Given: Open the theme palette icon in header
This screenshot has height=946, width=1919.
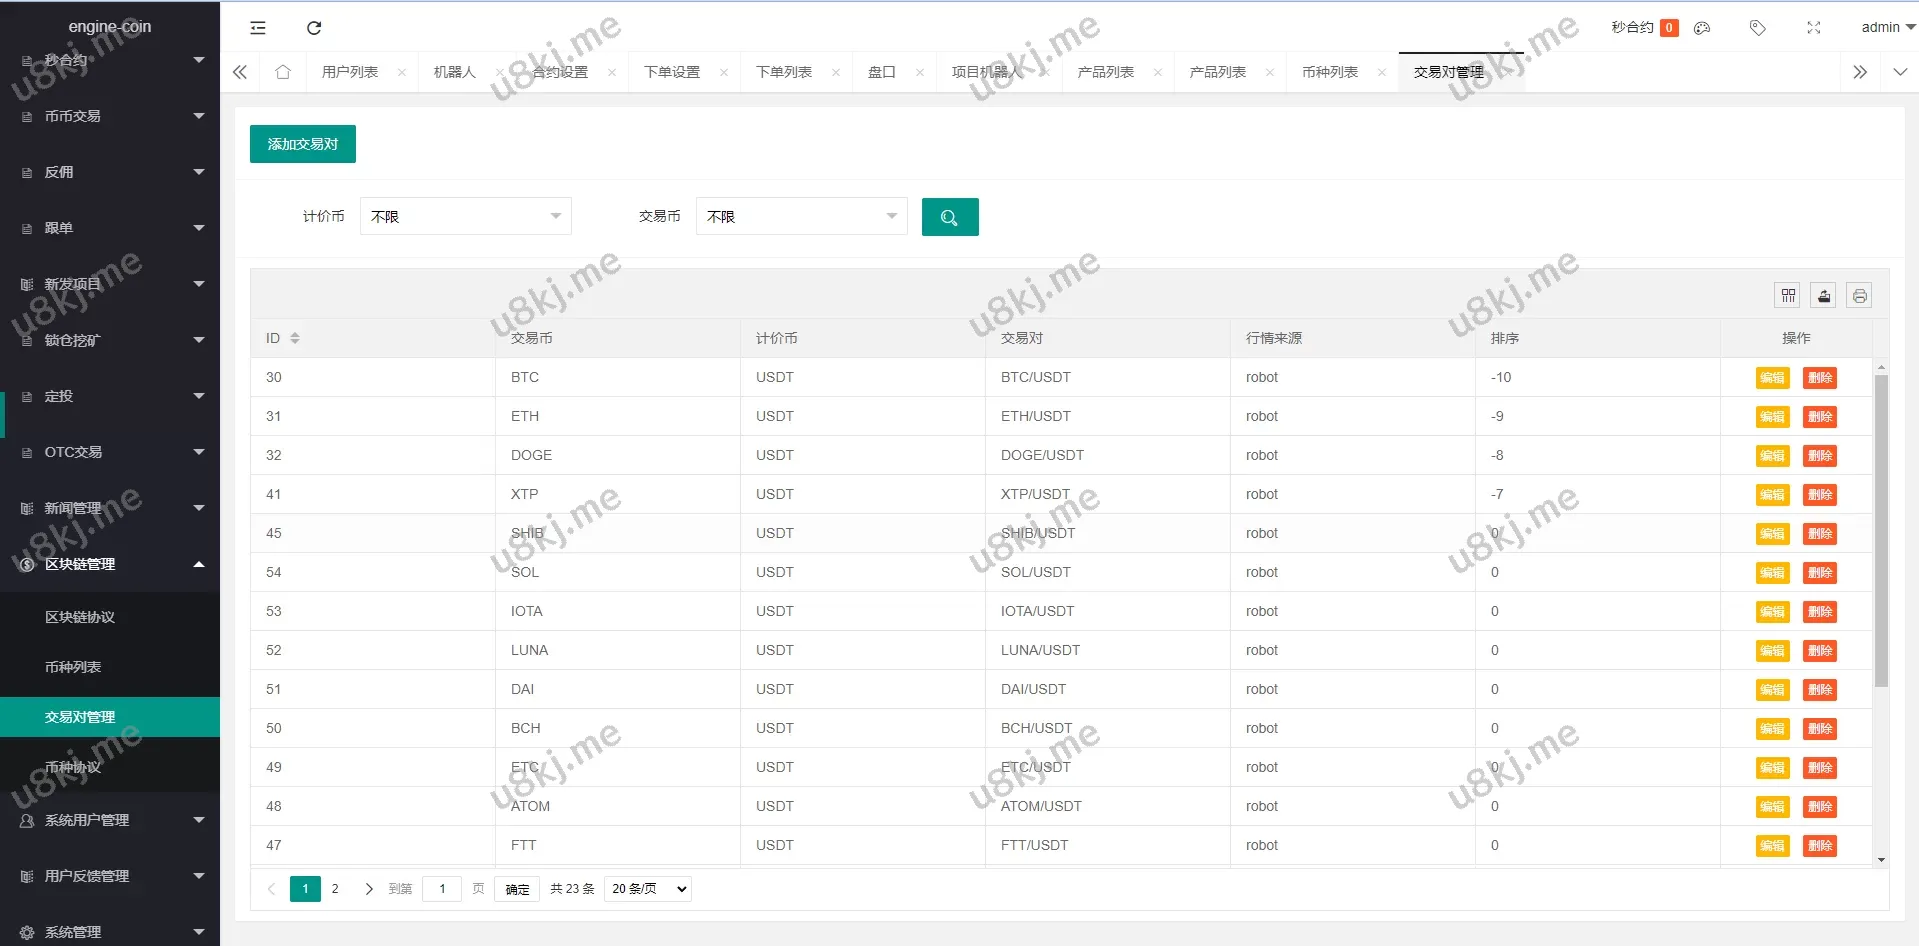Looking at the screenshot, I should coord(1702,28).
